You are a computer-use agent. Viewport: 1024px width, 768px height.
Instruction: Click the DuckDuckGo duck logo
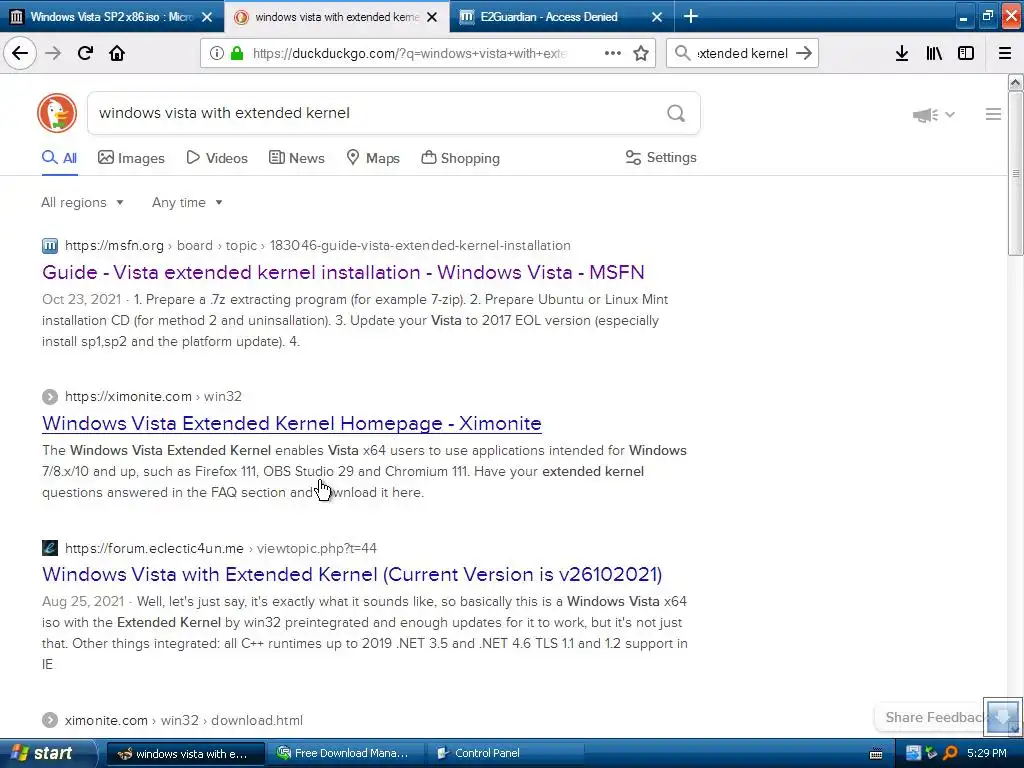pos(57,113)
